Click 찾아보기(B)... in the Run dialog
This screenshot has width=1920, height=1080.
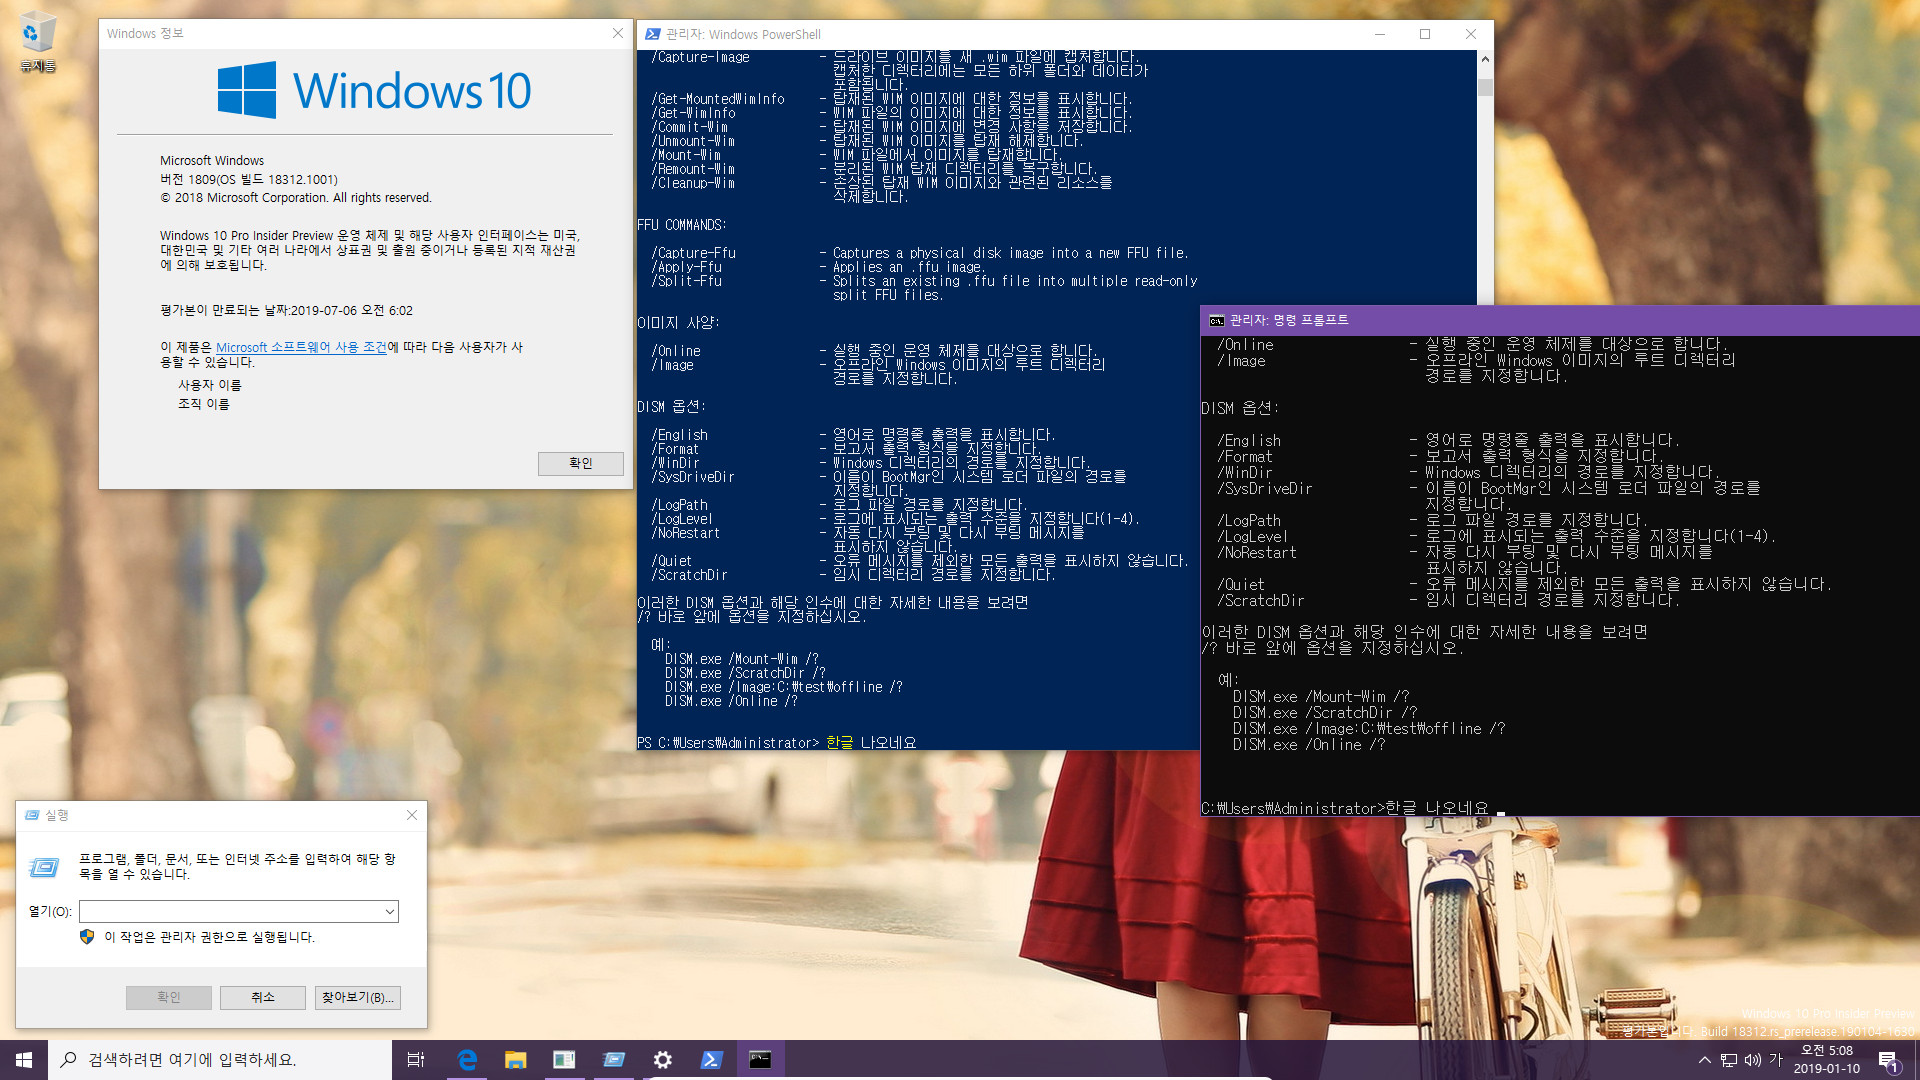tap(358, 997)
